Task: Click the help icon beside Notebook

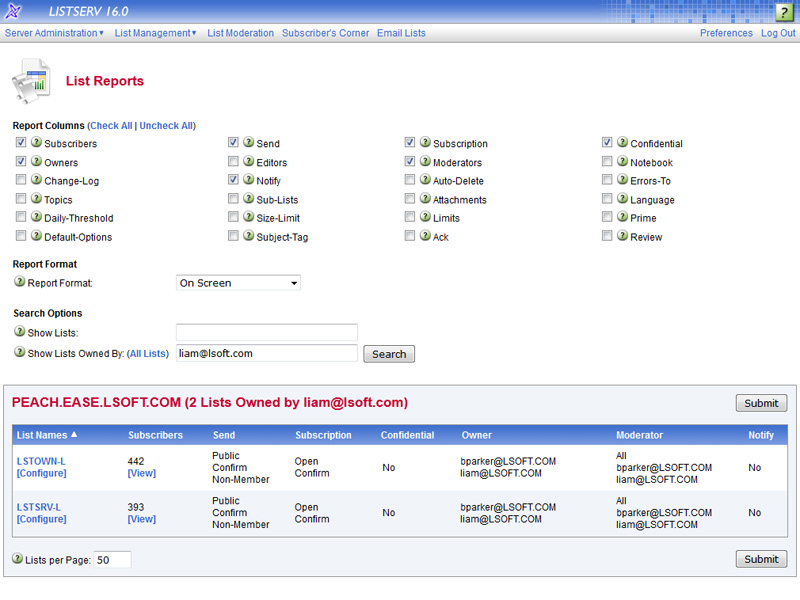Action: pyautogui.click(x=622, y=161)
